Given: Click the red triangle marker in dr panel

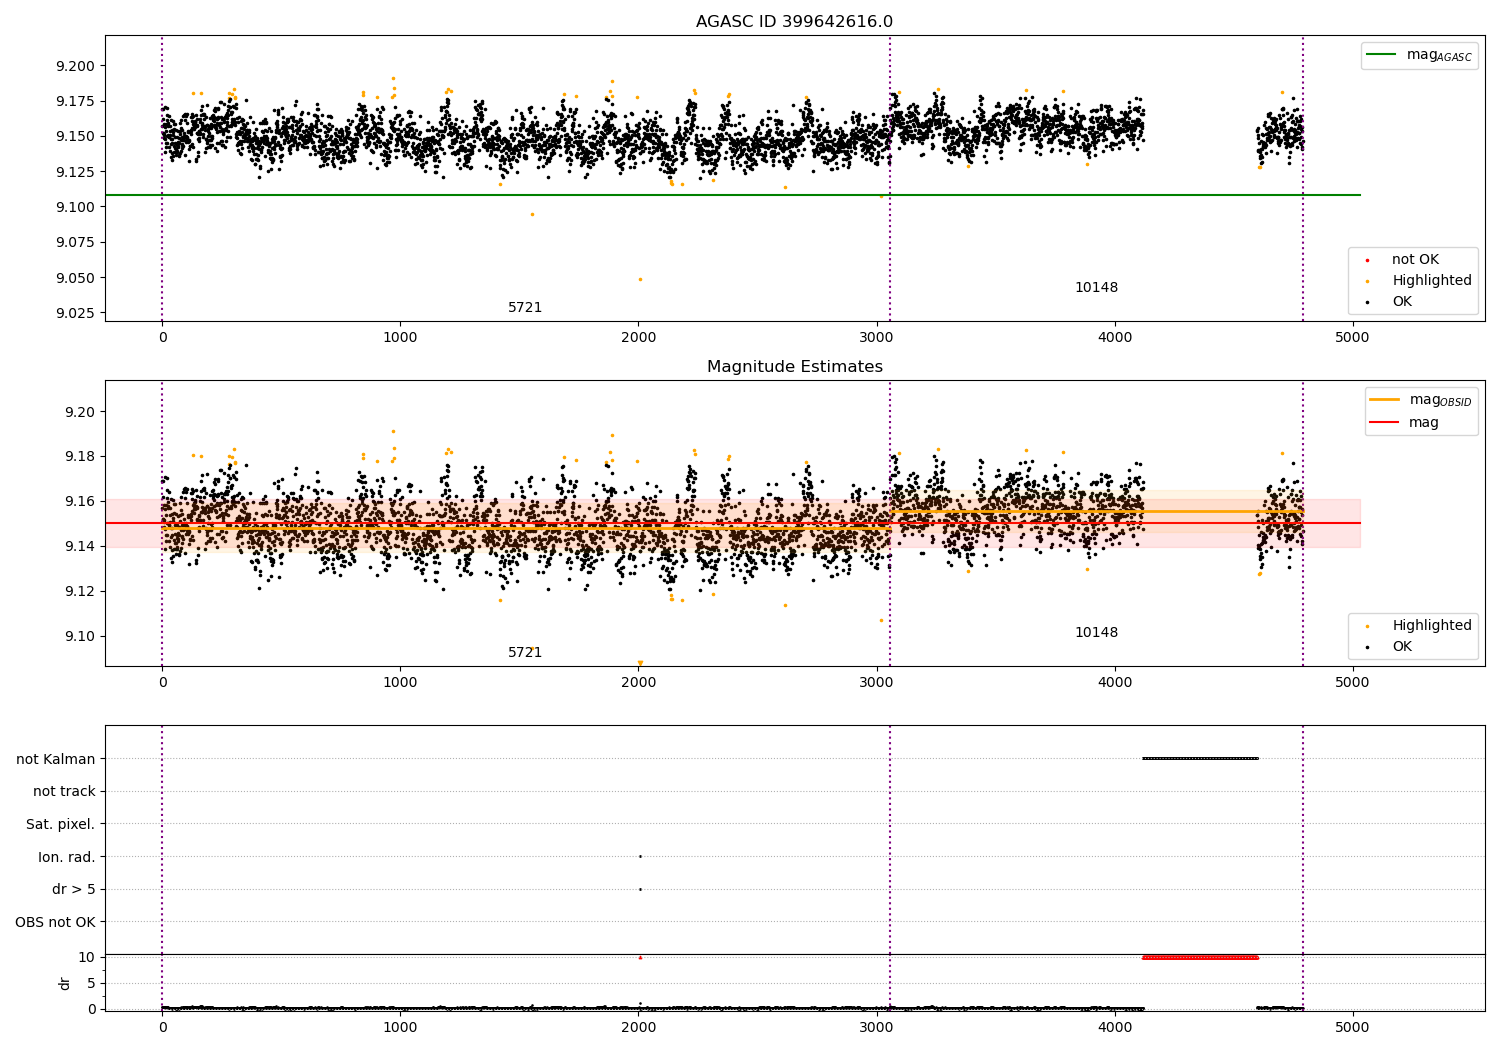Looking at the screenshot, I should (x=640, y=957).
